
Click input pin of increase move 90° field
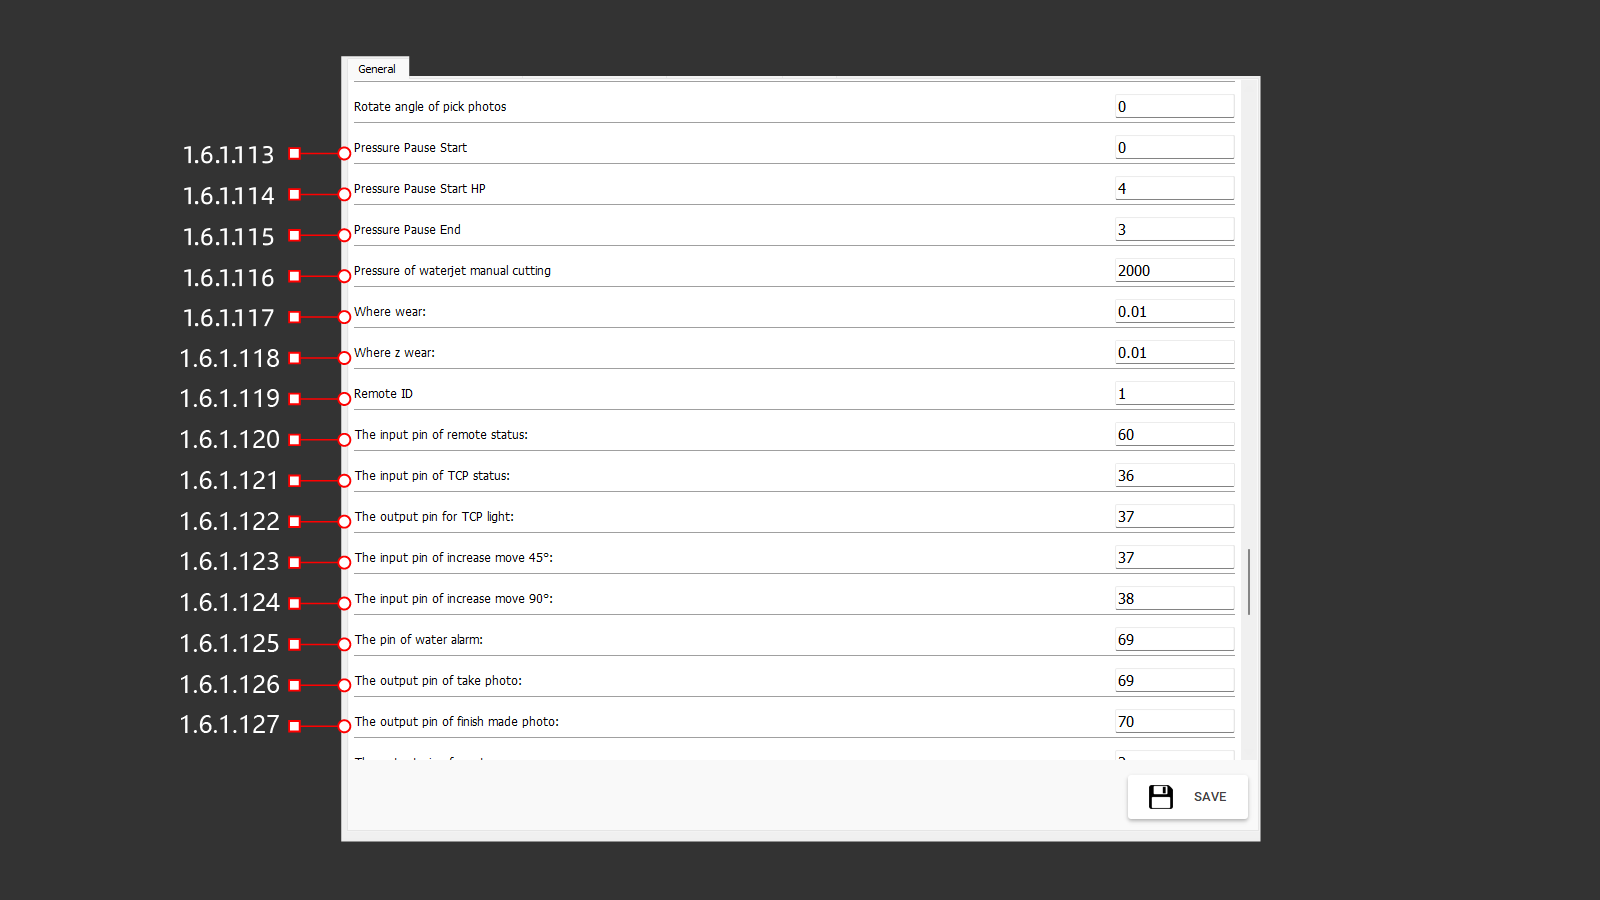click(x=1174, y=599)
